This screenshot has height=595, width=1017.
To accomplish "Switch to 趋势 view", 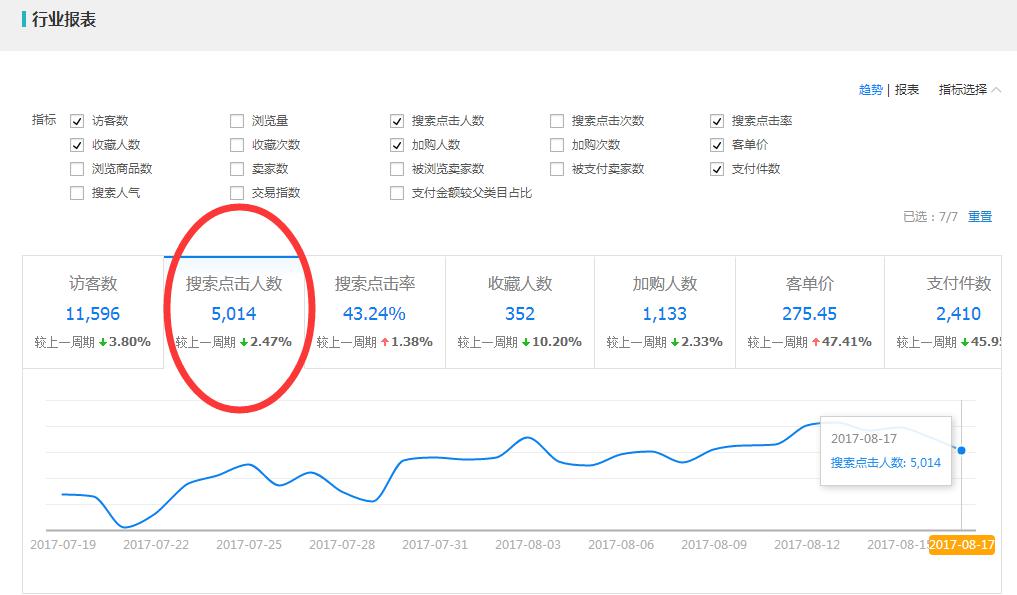I will (x=870, y=90).
